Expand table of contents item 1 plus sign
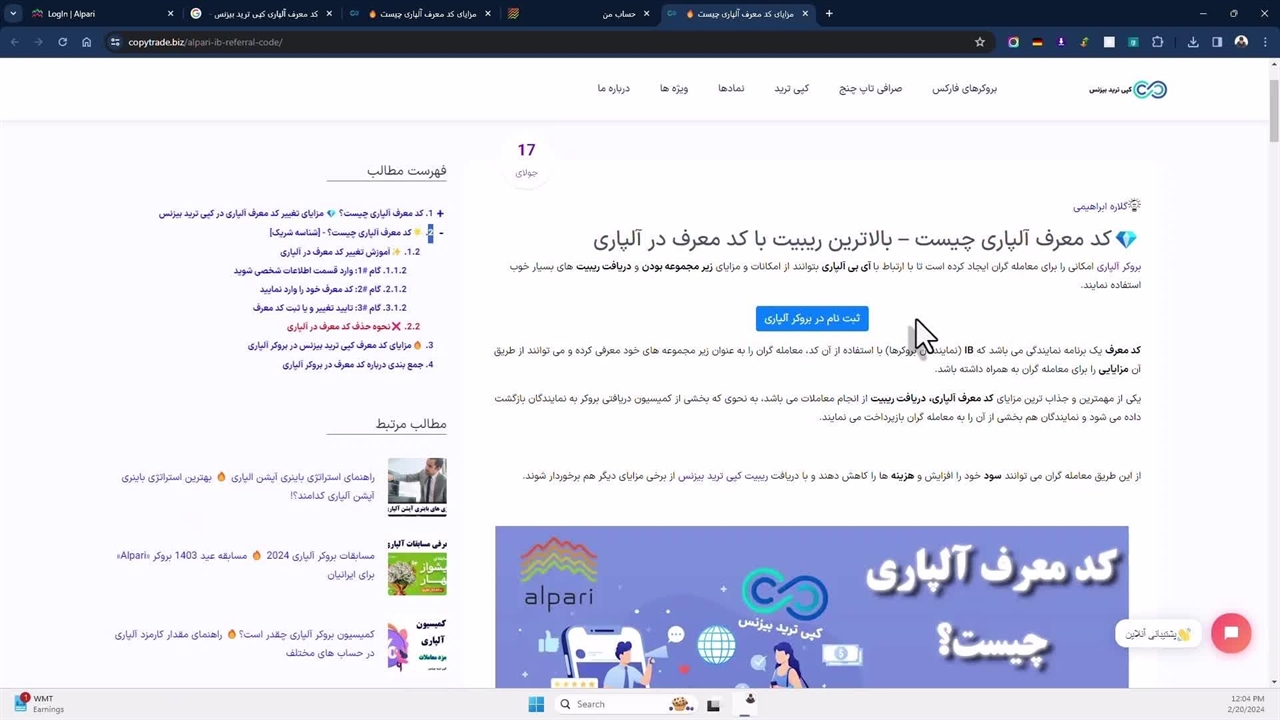 (x=440, y=214)
